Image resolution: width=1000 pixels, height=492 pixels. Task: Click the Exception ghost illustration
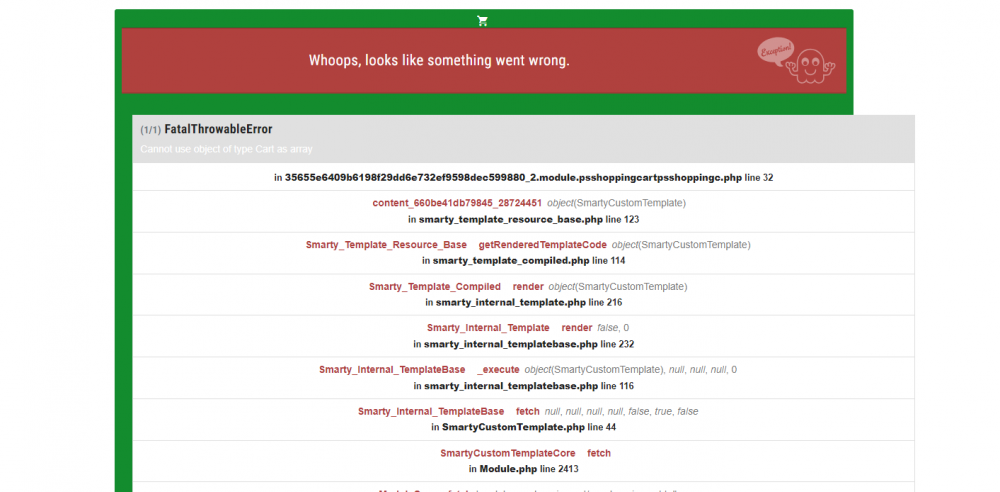(797, 61)
